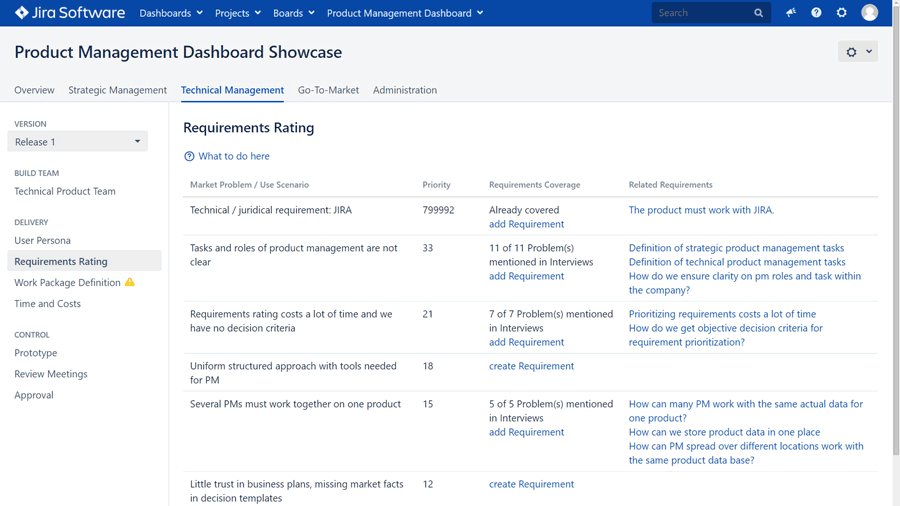The width and height of the screenshot is (900, 506).
Task: Click the Related Requirements column header
Action: (670, 185)
